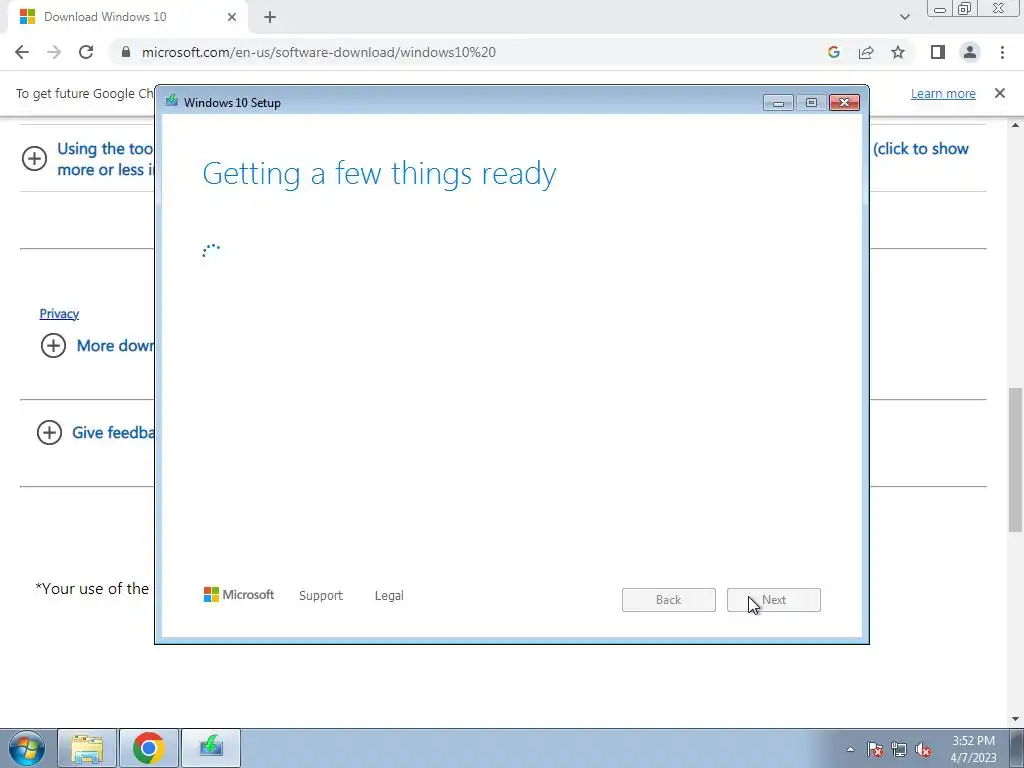Open Windows Explorer from the taskbar
This screenshot has width=1024, height=768.
[87, 748]
